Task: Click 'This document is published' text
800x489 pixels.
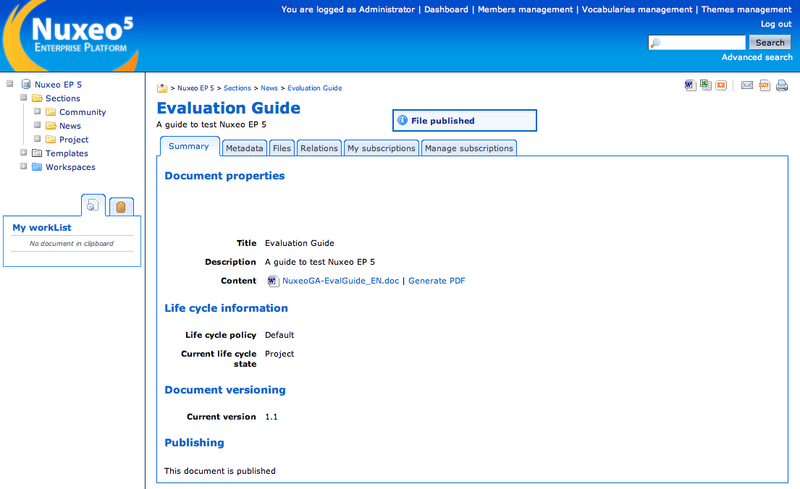Action: (220, 471)
